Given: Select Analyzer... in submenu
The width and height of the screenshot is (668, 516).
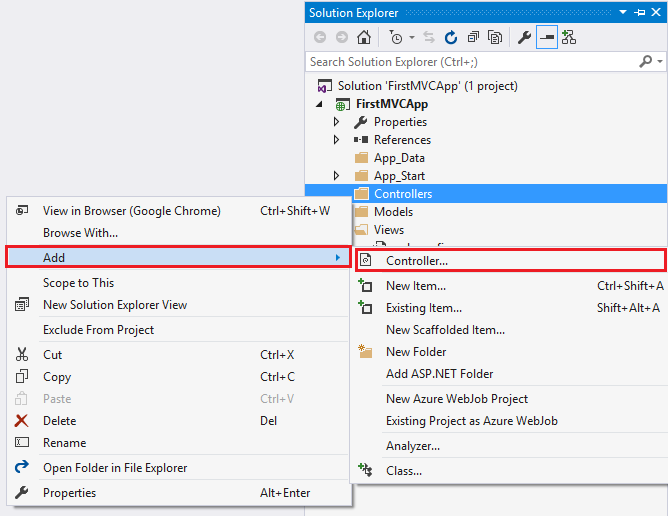Looking at the screenshot, I should (x=510, y=446).
